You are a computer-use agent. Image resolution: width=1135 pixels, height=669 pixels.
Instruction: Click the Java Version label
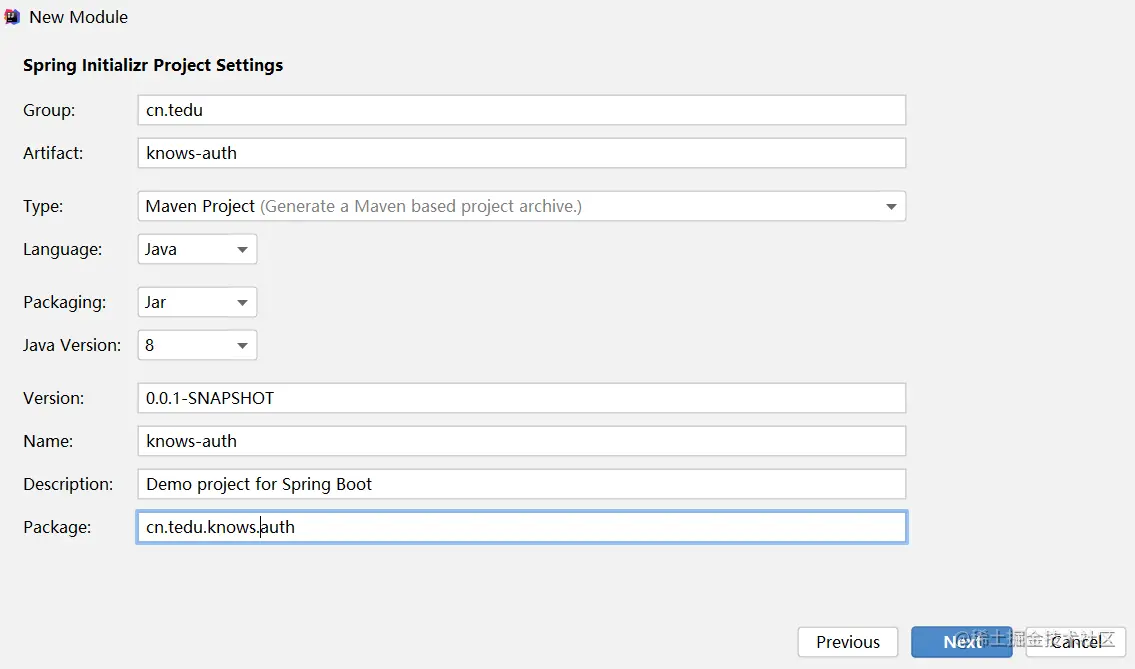click(x=72, y=345)
